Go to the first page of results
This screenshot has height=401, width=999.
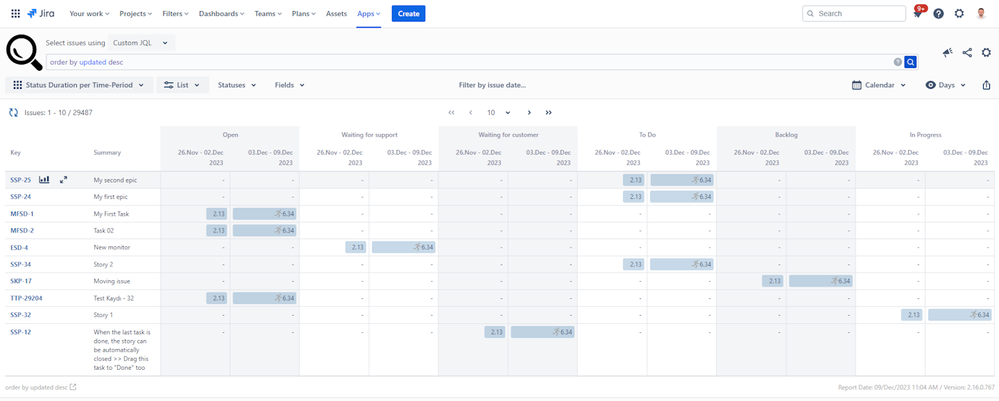pyautogui.click(x=451, y=112)
